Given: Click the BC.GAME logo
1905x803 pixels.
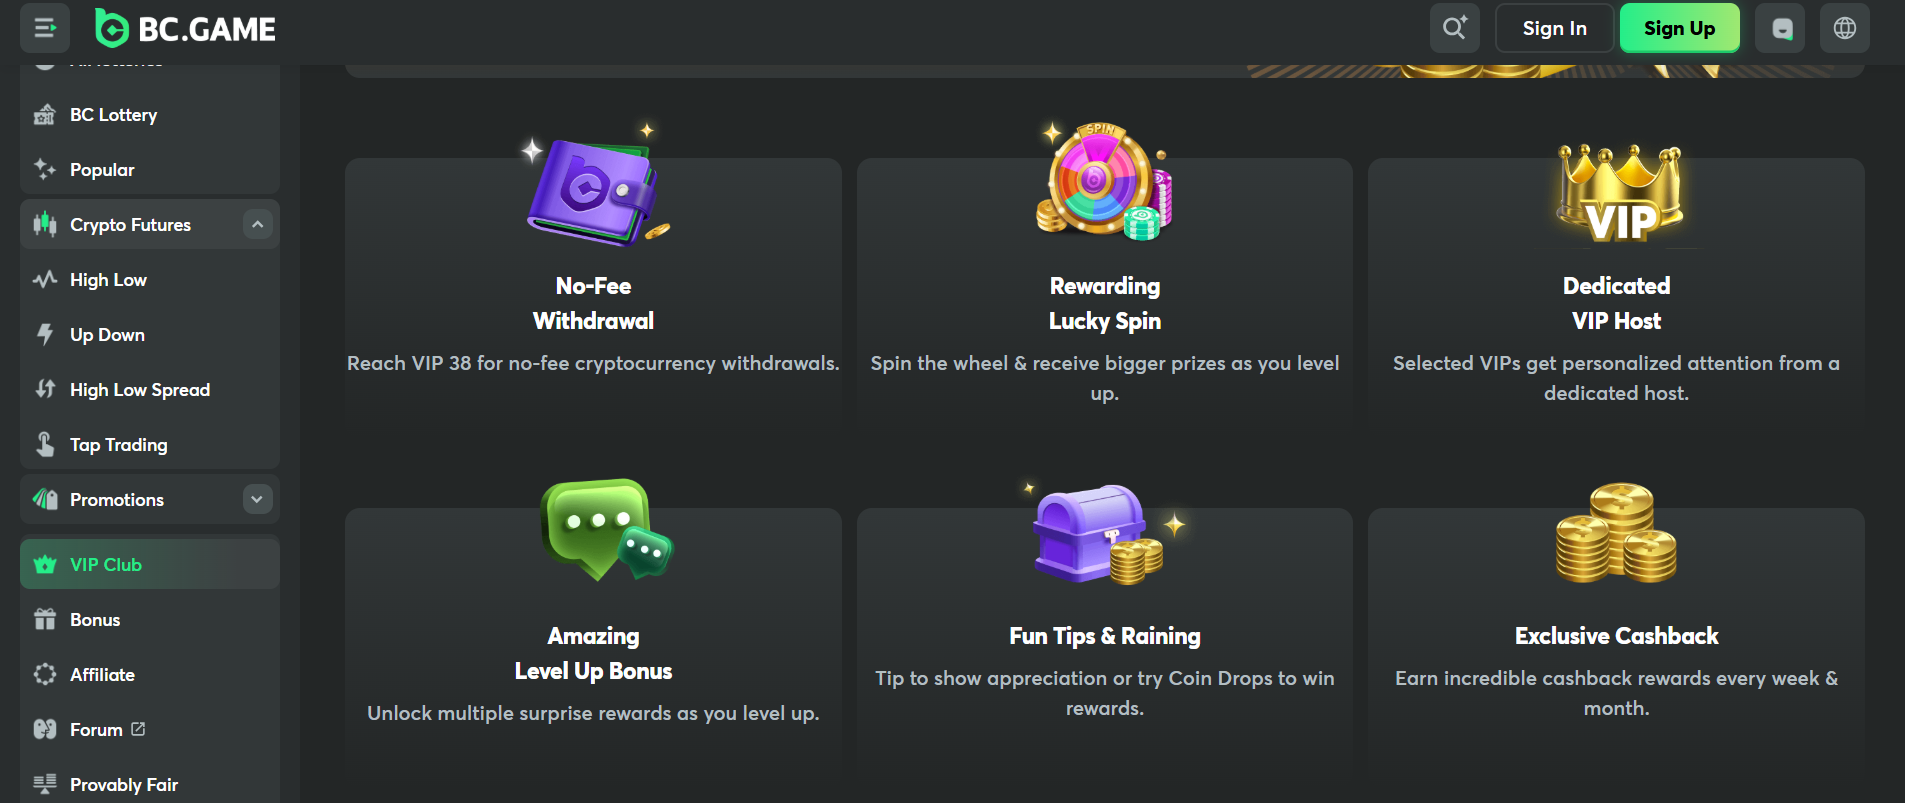Looking at the screenshot, I should click(x=186, y=29).
